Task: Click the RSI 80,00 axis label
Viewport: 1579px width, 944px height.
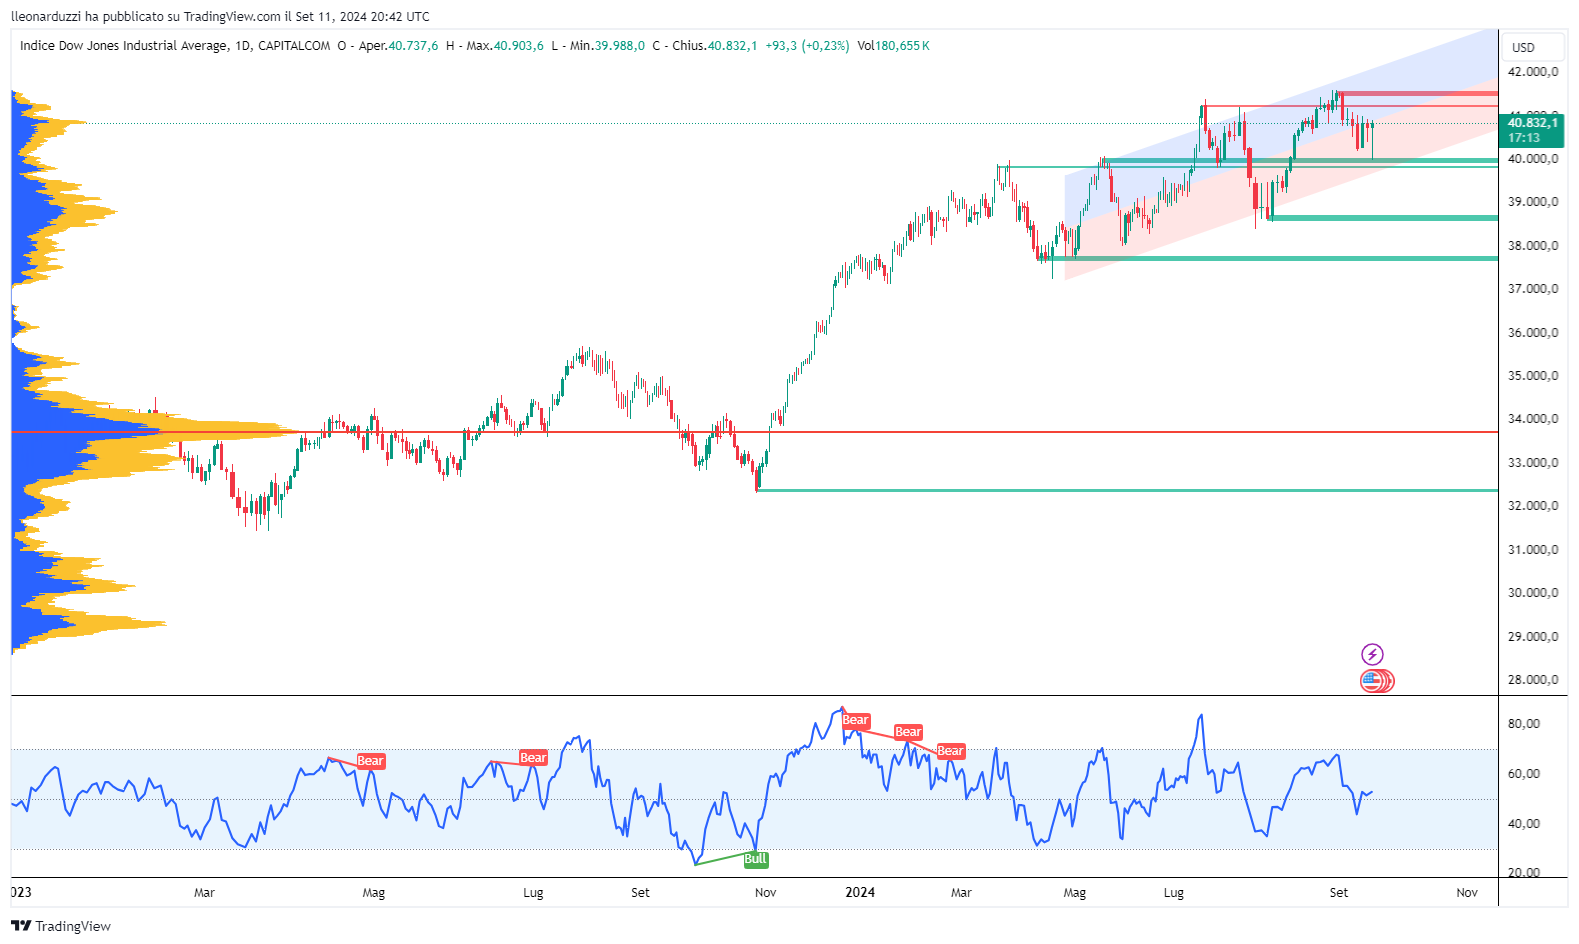Action: tap(1524, 724)
